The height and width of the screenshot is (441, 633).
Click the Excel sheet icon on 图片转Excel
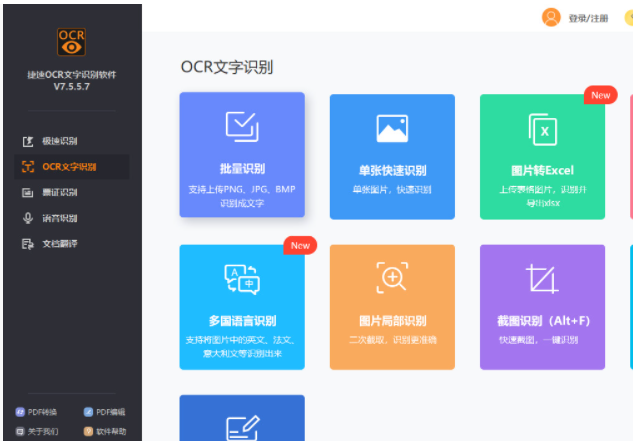click(543, 129)
